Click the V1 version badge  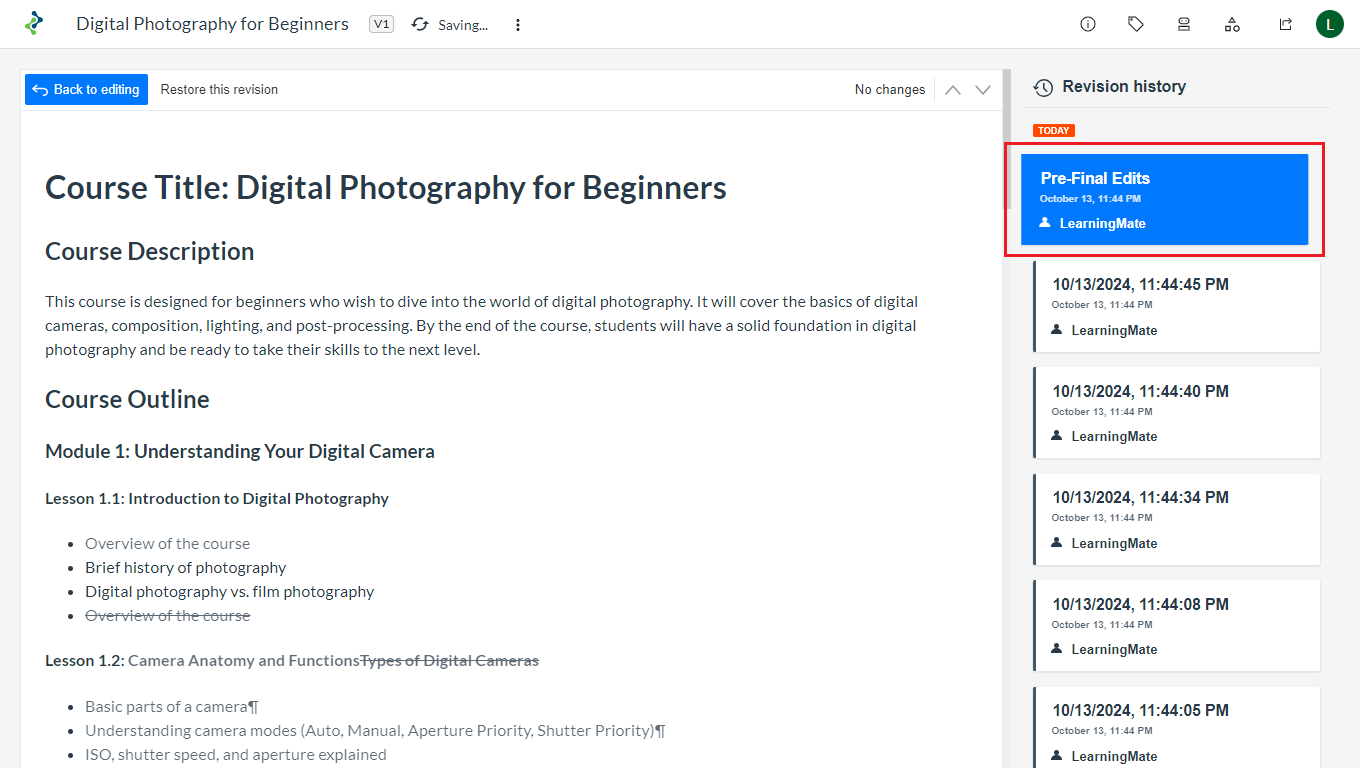pos(381,24)
